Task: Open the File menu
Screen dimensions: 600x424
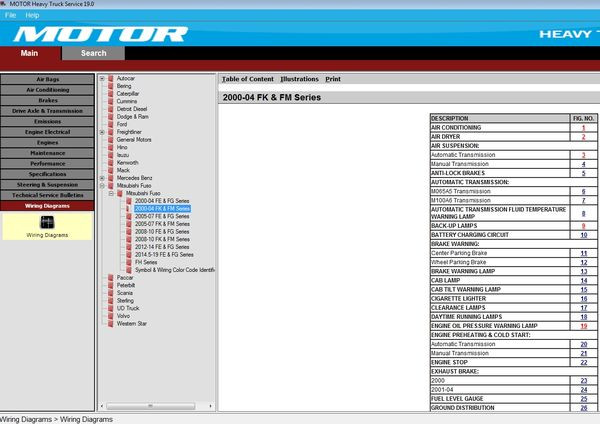Action: tap(11, 16)
